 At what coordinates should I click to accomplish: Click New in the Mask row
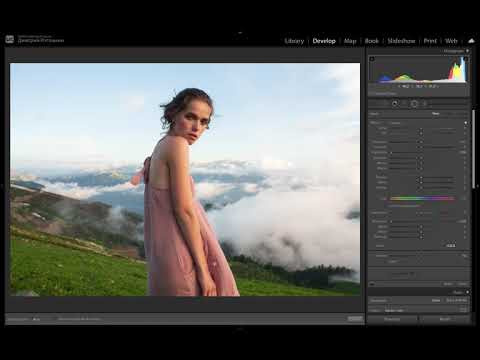(x=436, y=114)
